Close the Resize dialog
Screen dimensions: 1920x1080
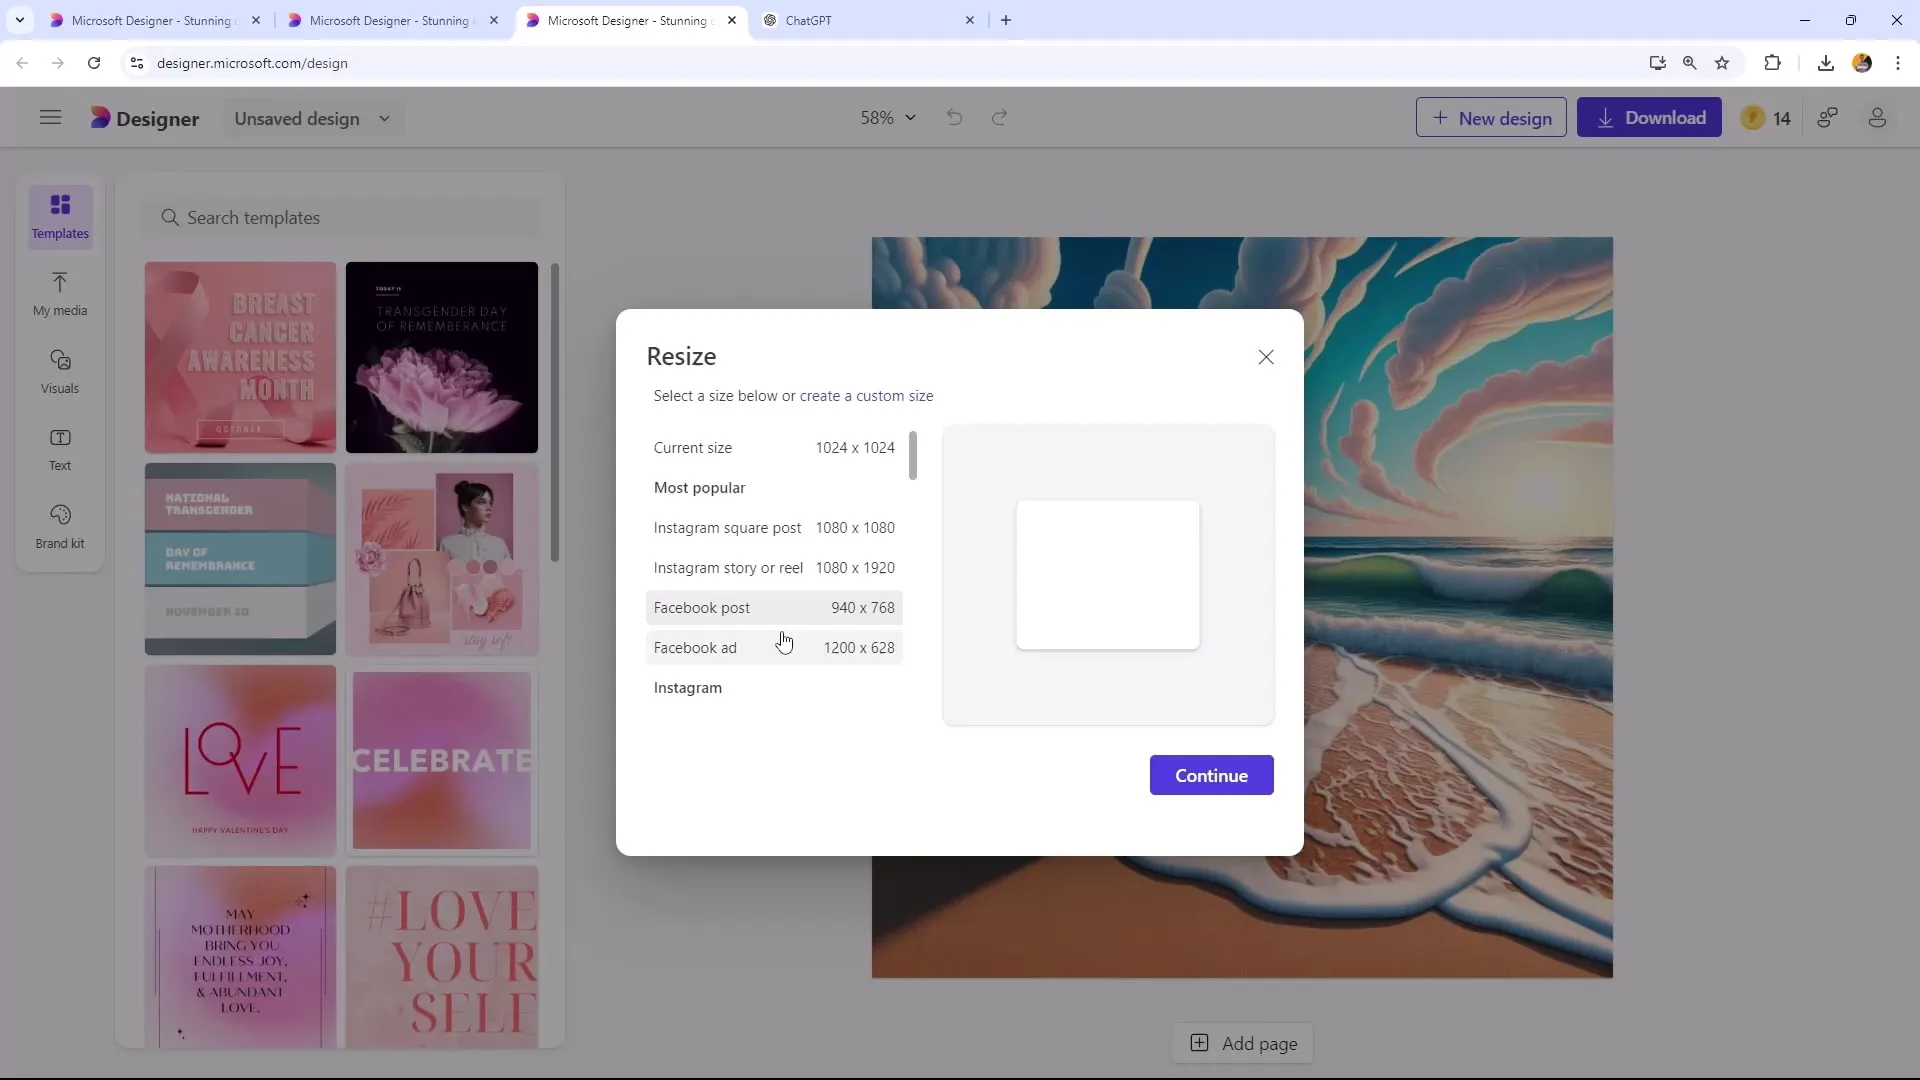1266,356
